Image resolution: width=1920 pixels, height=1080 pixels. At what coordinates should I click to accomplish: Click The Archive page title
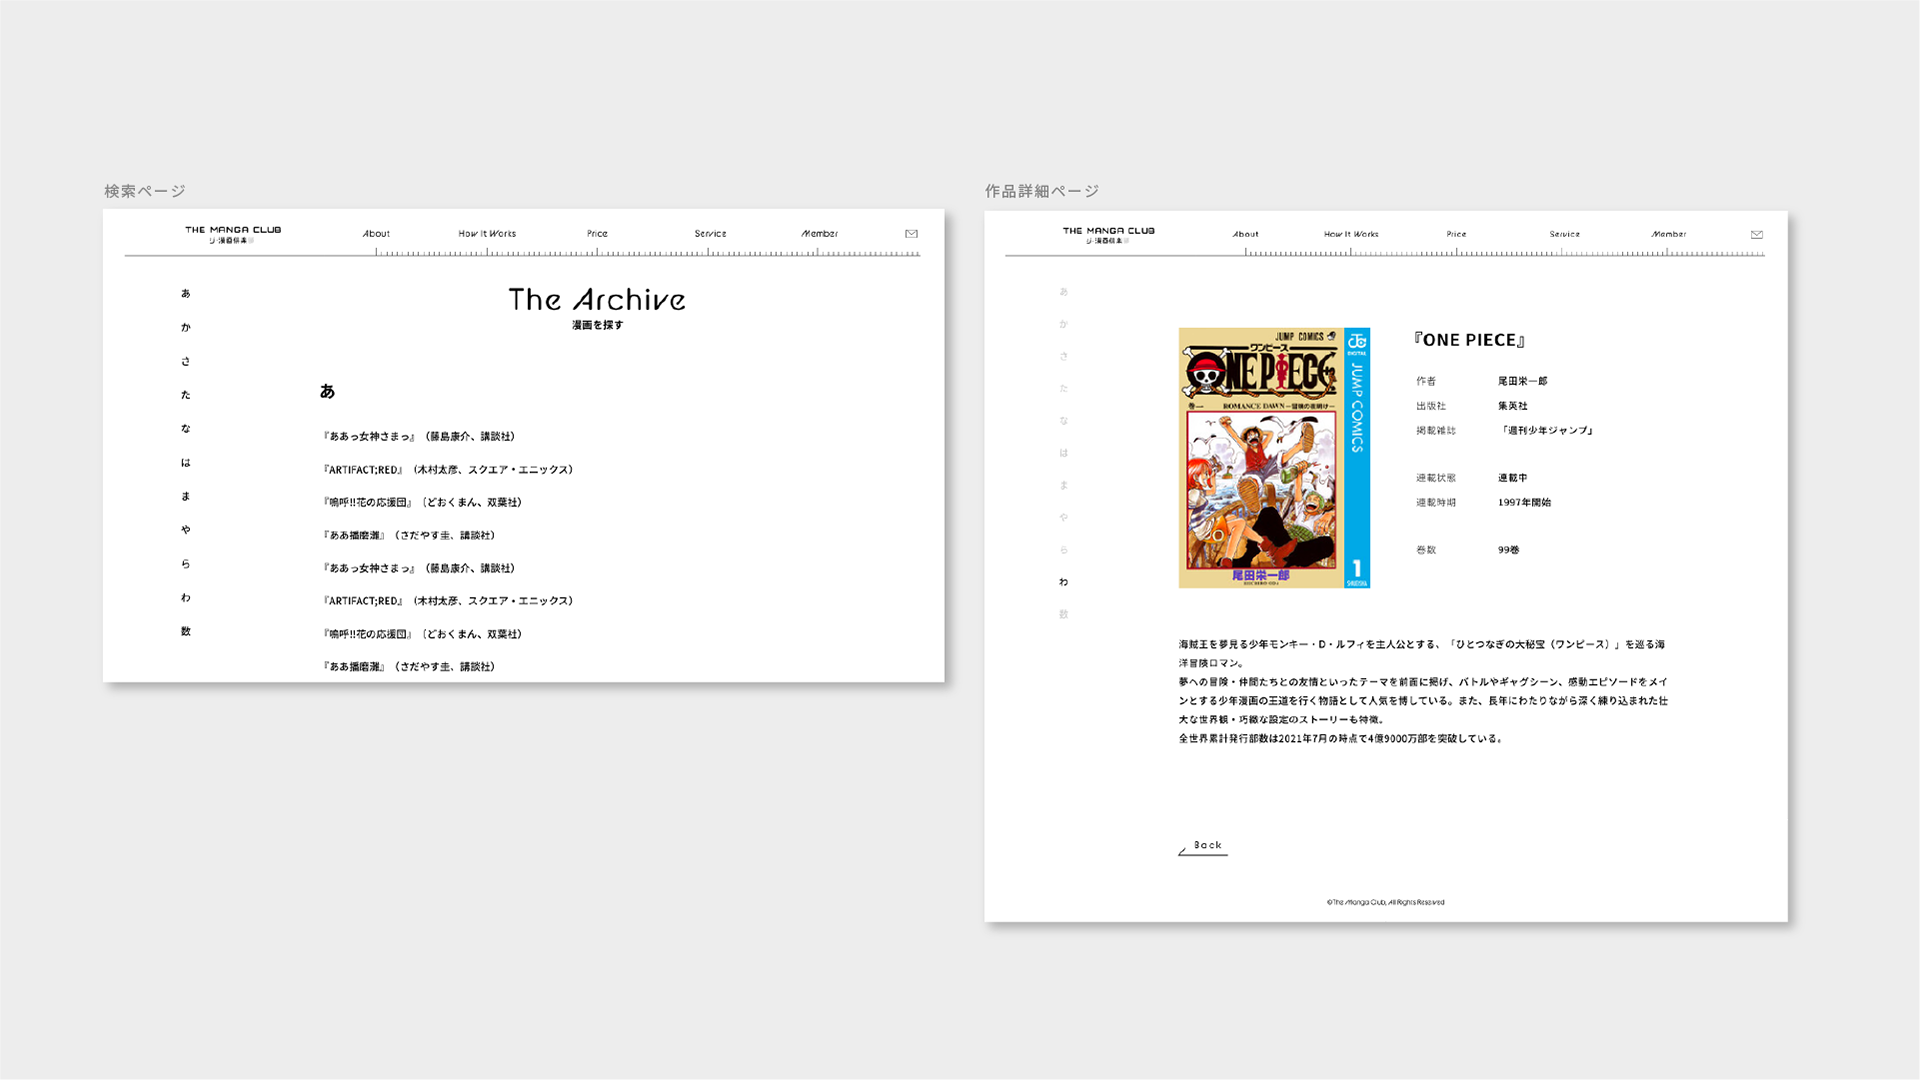(x=597, y=299)
